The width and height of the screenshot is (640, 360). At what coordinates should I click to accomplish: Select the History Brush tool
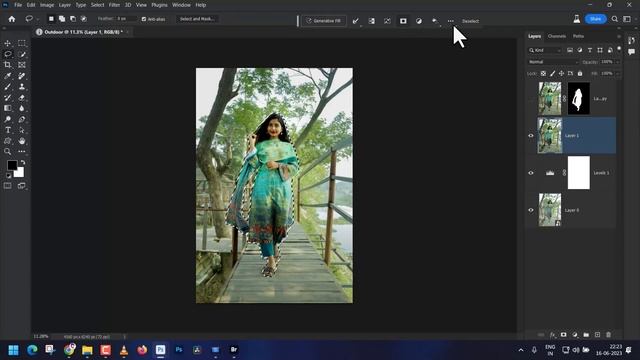(x=7, y=98)
